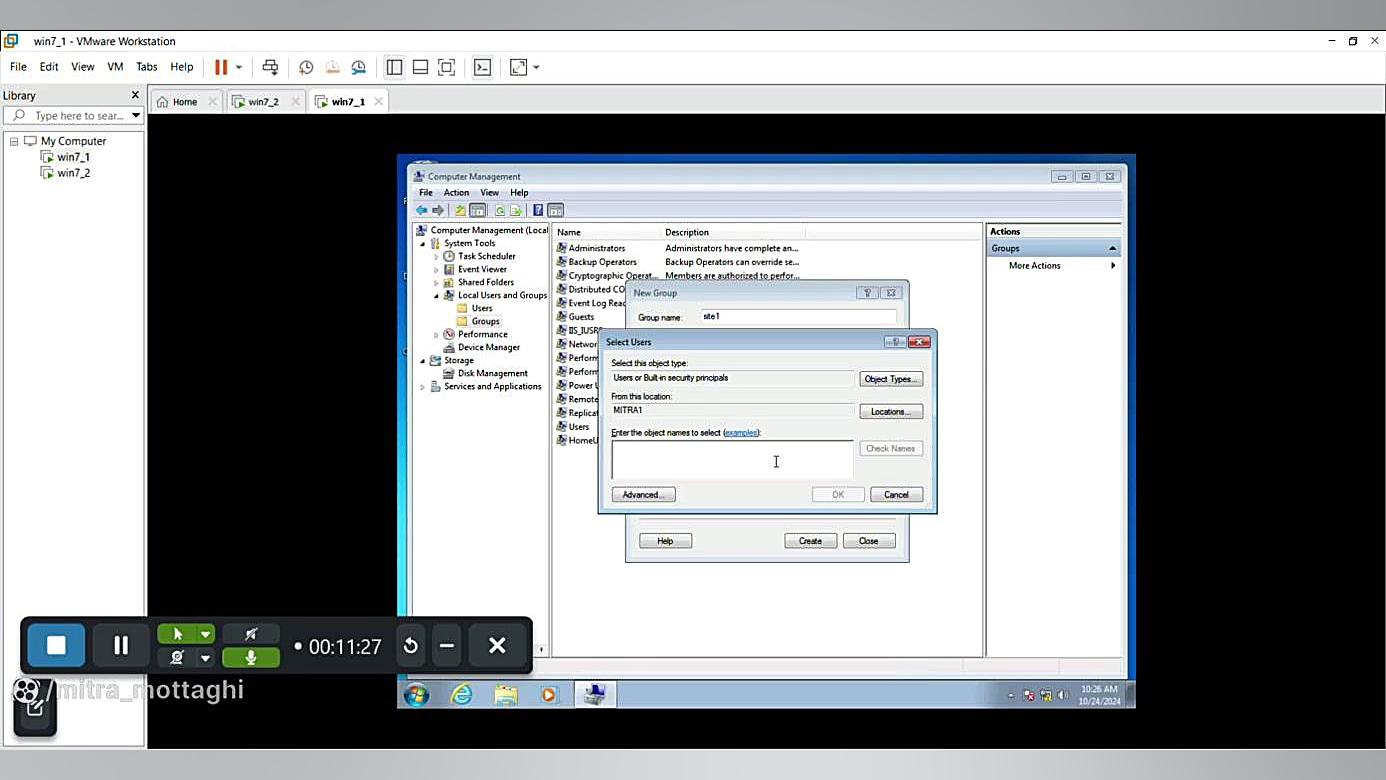Image resolution: width=1386 pixels, height=780 pixels.
Task: Toggle microphone recording on recorder bar
Action: pyautogui.click(x=251, y=657)
